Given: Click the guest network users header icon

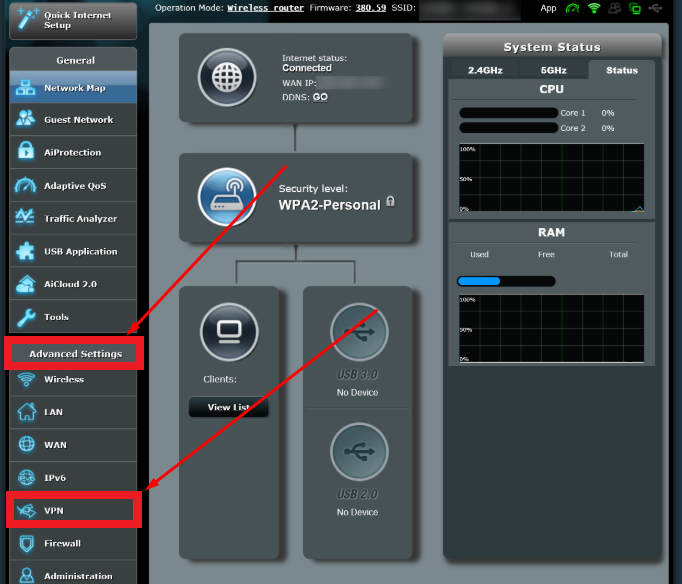Looking at the screenshot, I should click(616, 8).
